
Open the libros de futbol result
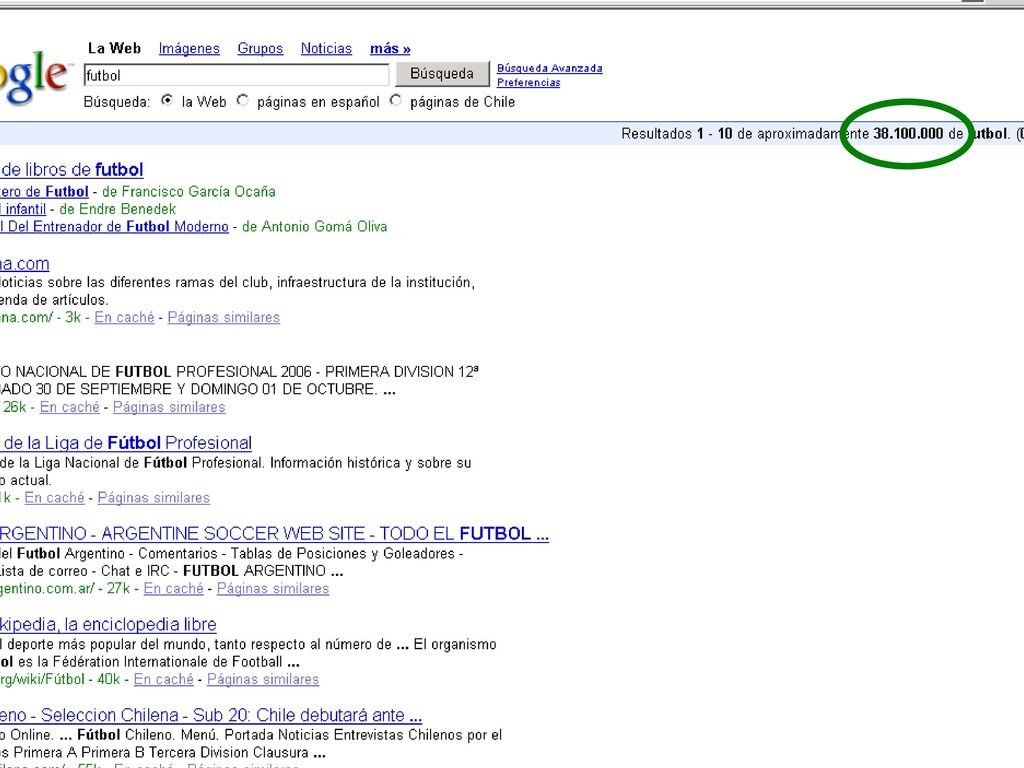72,170
